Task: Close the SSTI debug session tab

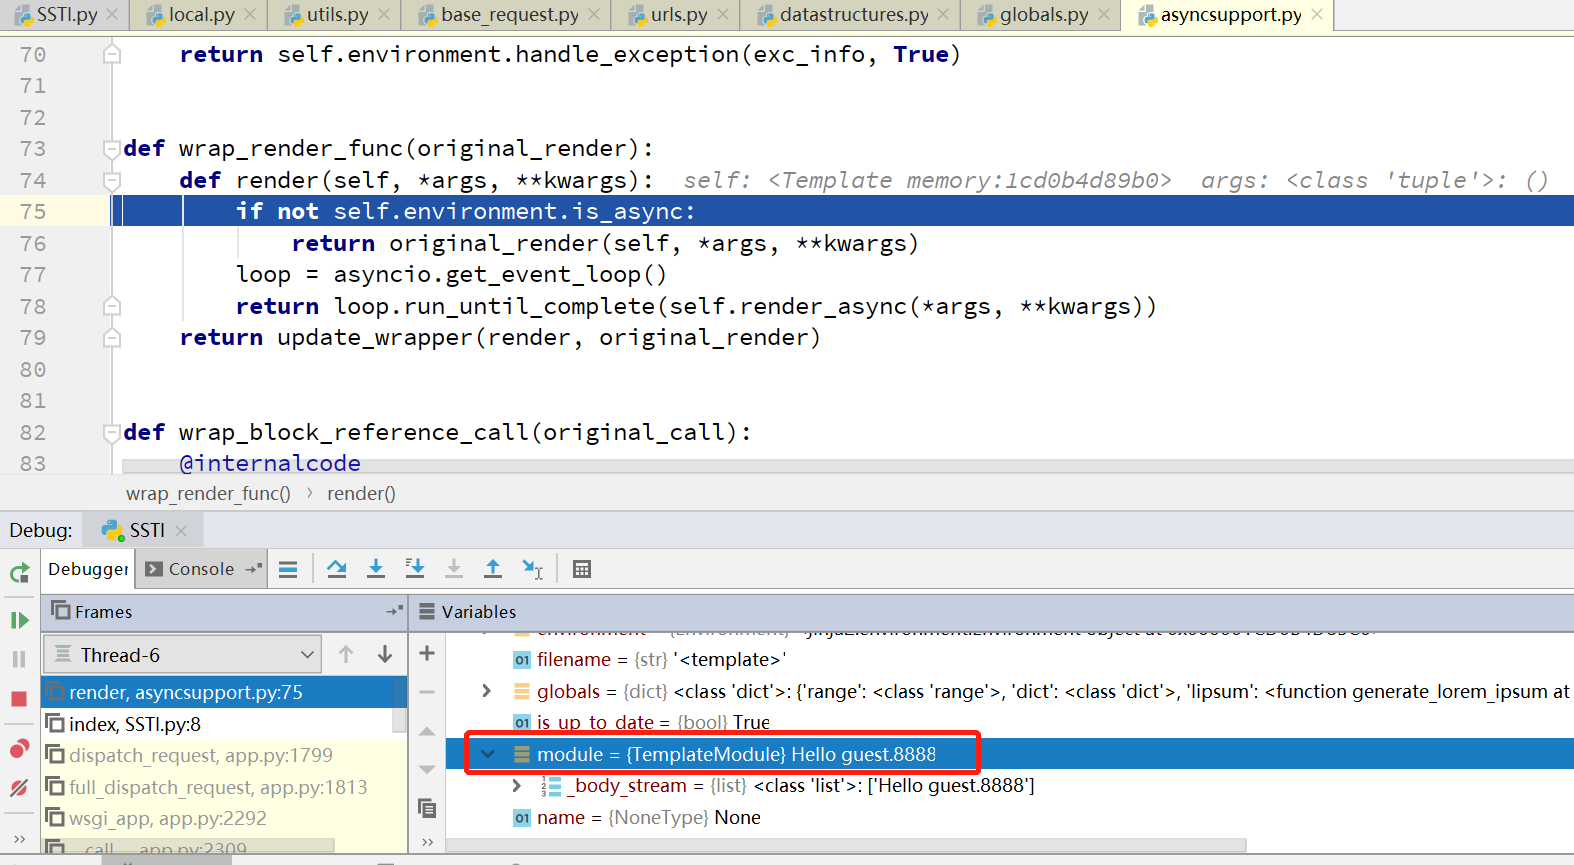Action: click(x=181, y=531)
